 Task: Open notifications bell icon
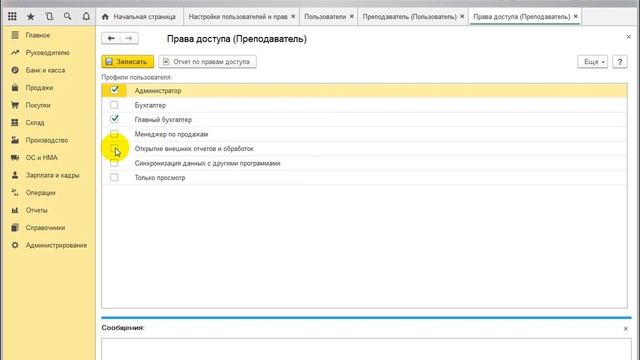point(86,16)
